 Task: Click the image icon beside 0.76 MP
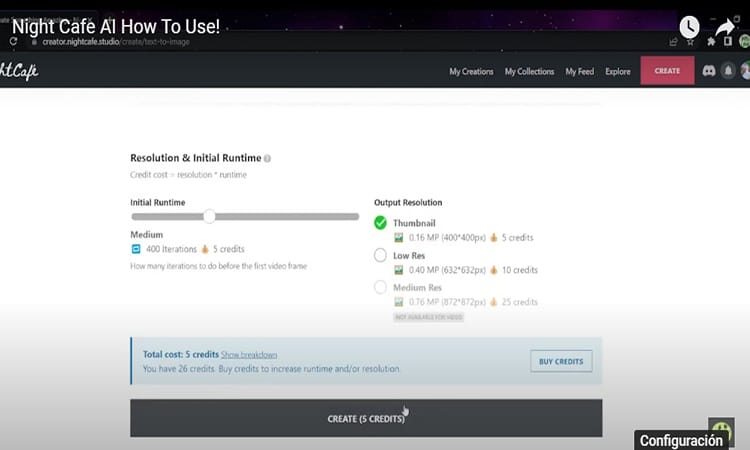point(398,302)
